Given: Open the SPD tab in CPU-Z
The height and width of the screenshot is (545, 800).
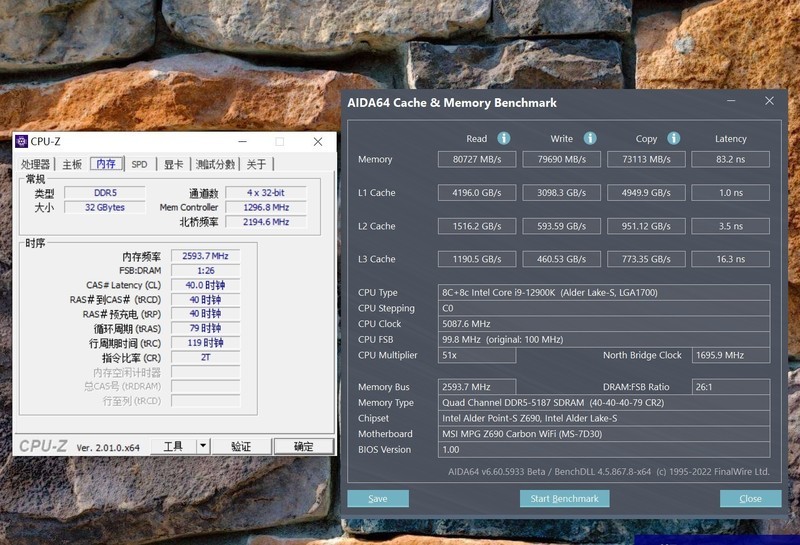Looking at the screenshot, I should click(139, 164).
